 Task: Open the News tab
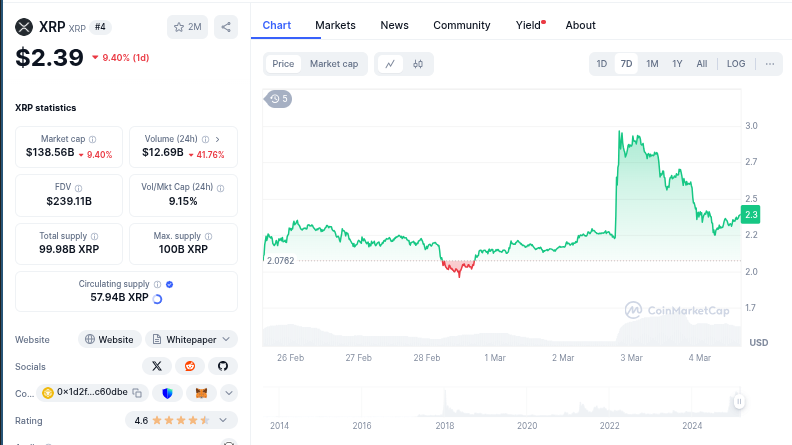pos(394,25)
